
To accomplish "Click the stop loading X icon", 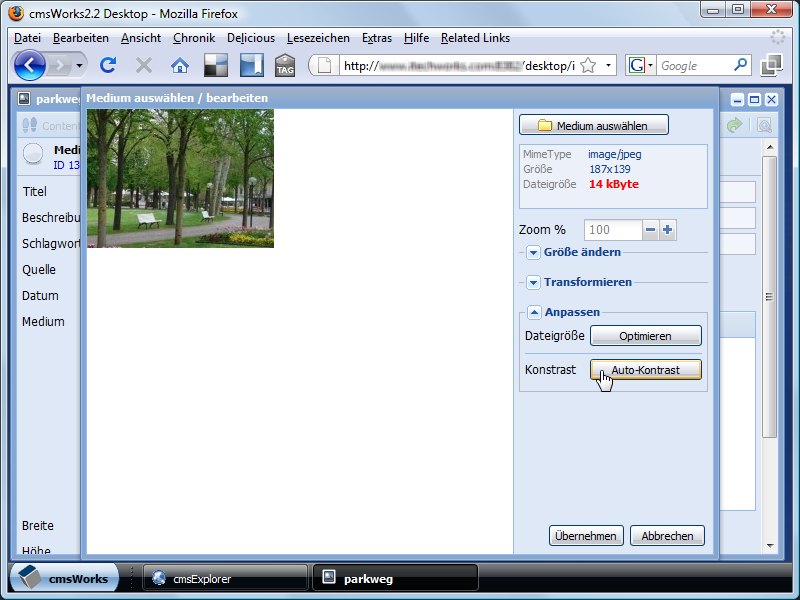I will click(144, 65).
